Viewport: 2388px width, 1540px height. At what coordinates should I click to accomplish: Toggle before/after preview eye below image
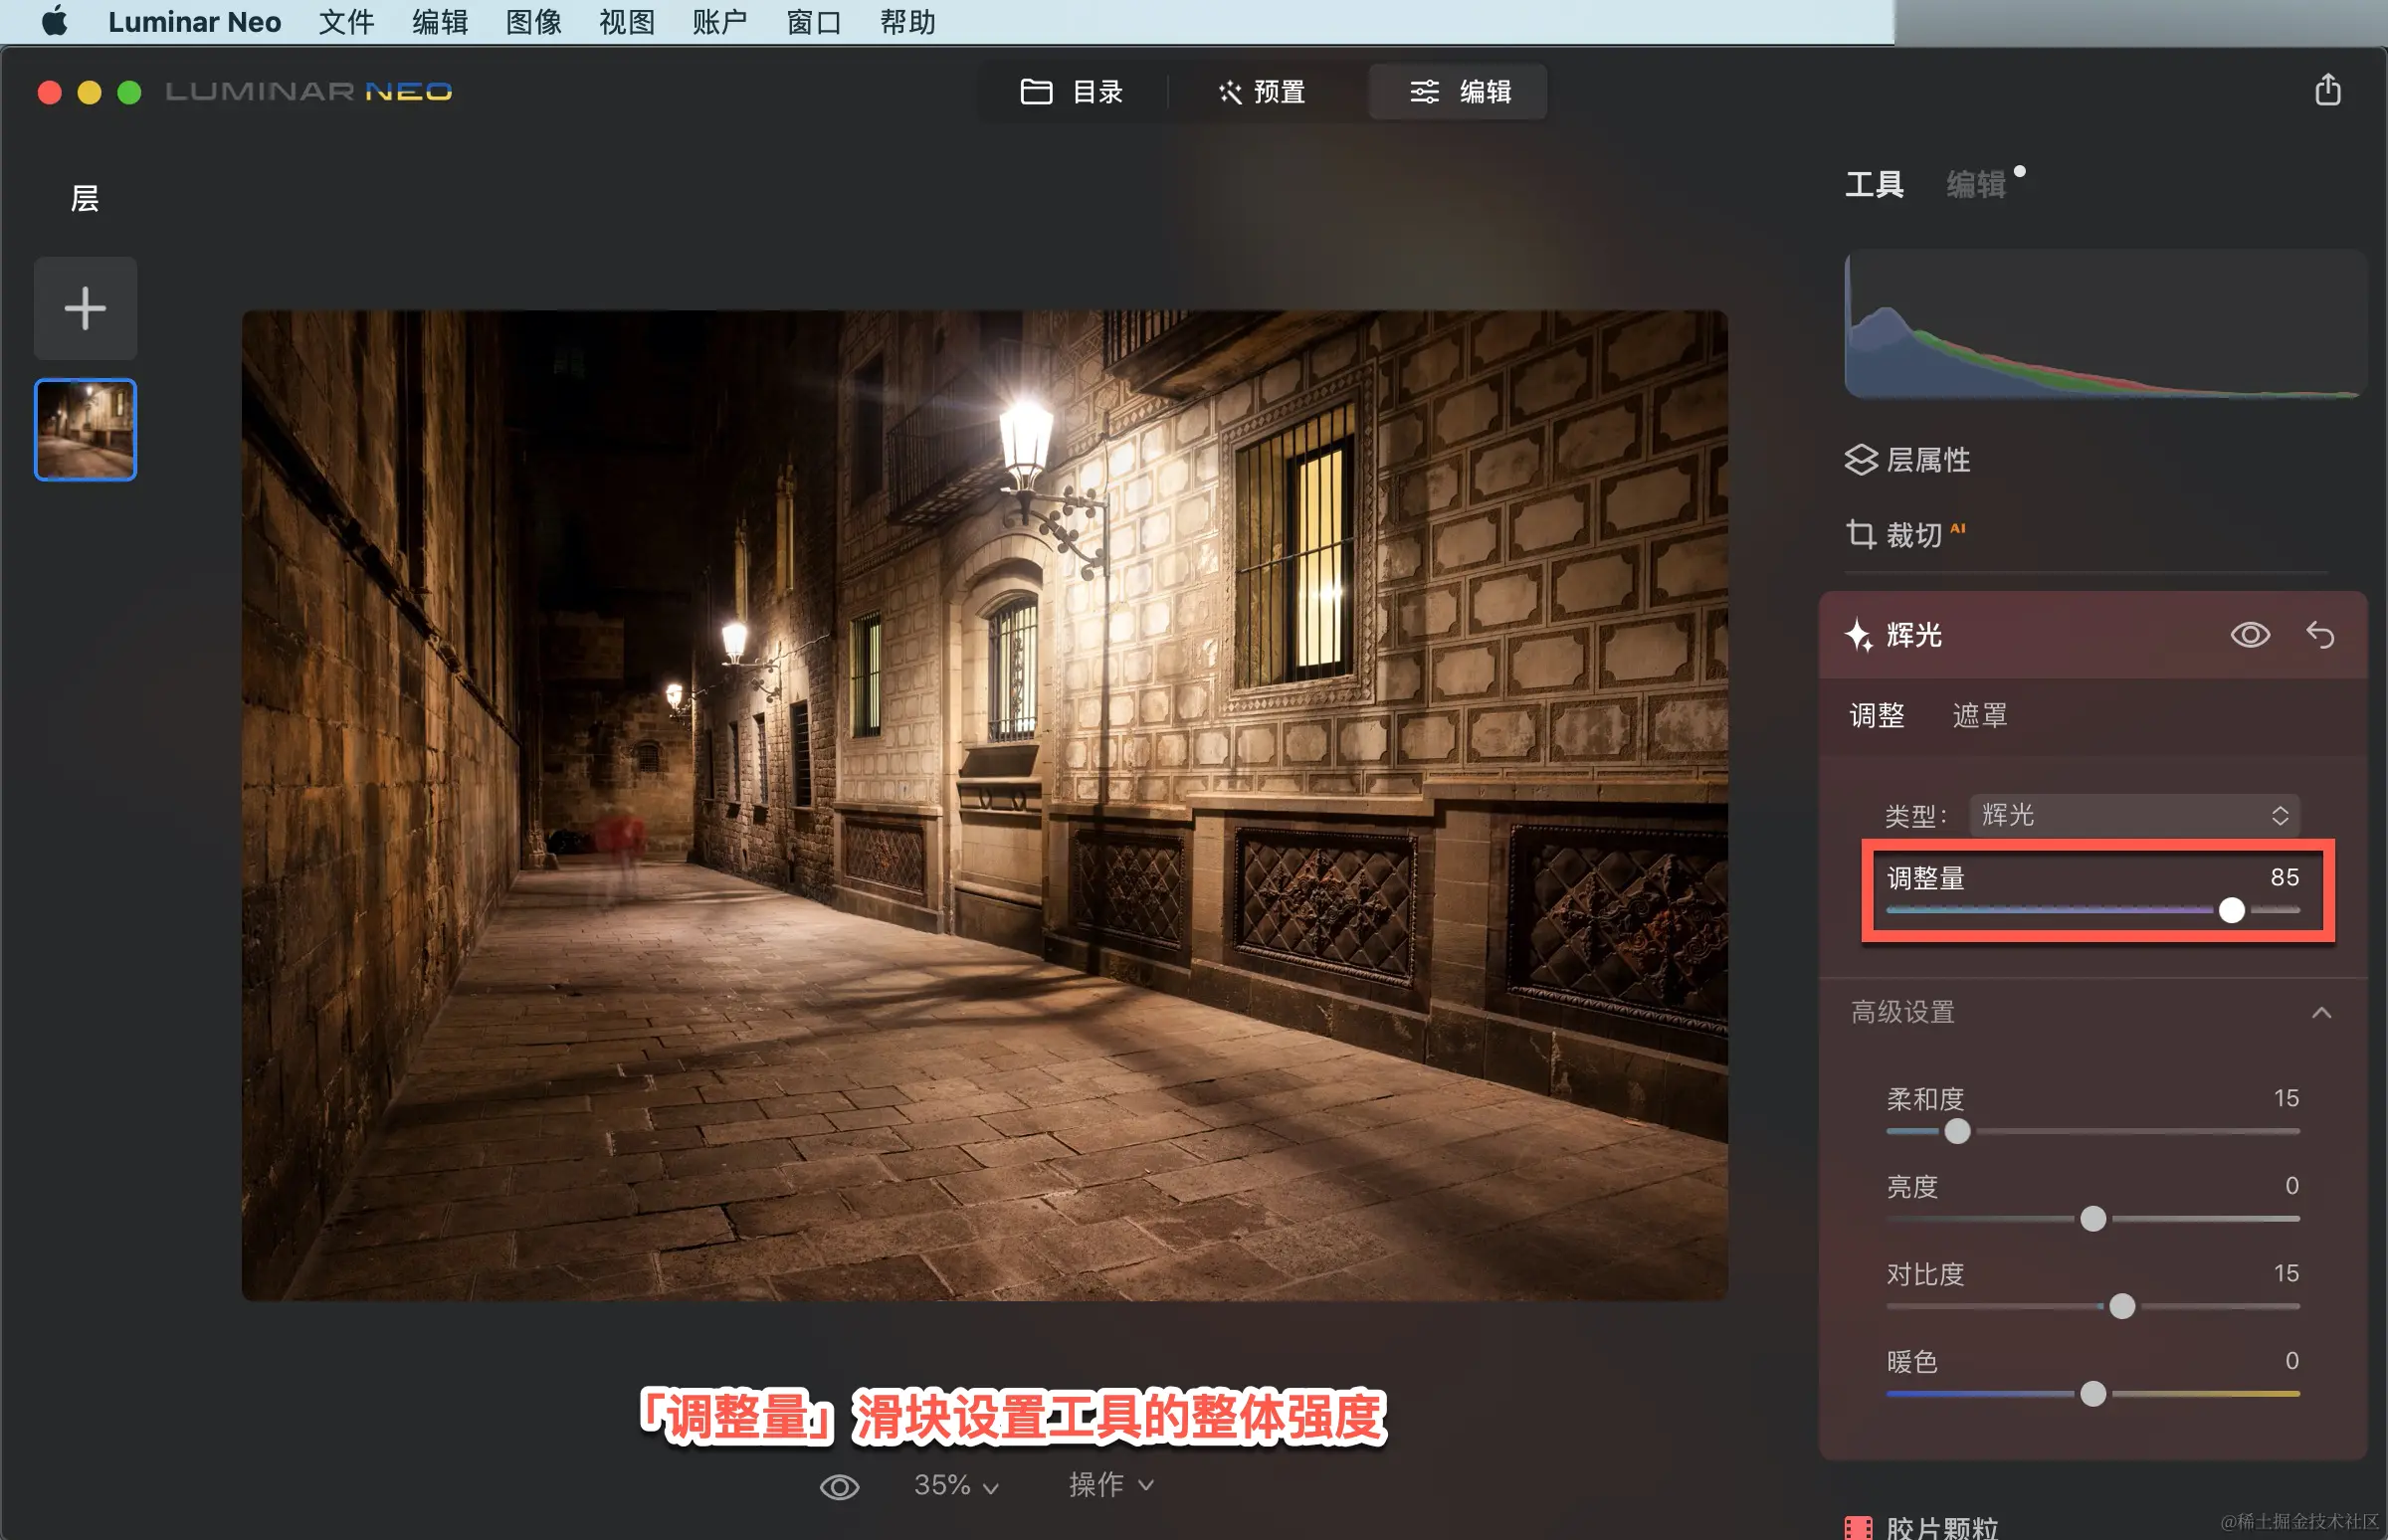point(839,1487)
